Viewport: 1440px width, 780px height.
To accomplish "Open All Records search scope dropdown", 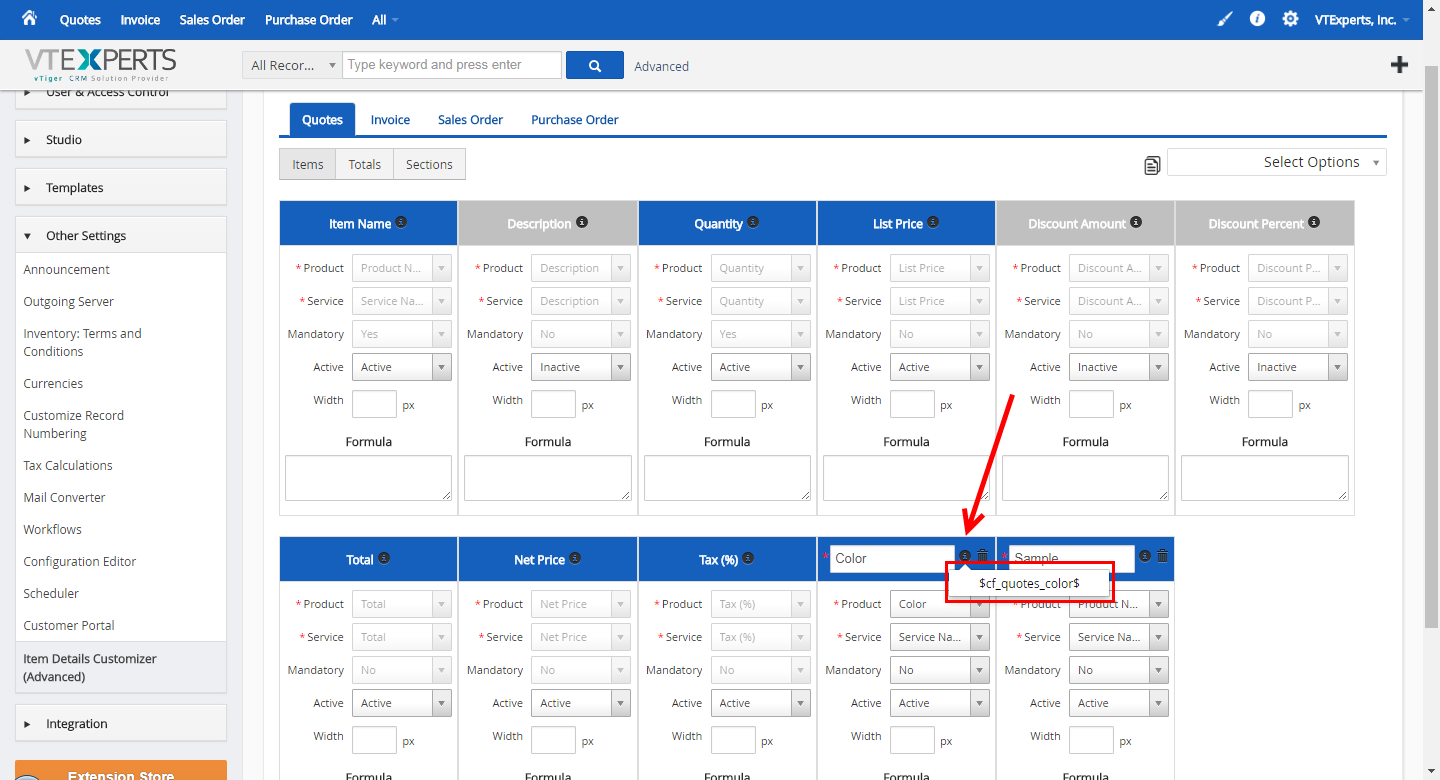I will coord(292,65).
